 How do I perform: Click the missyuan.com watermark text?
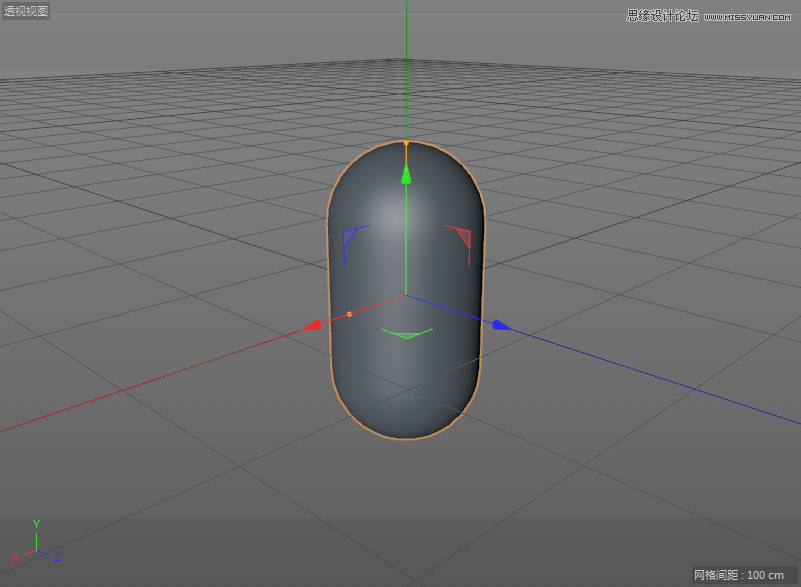tap(750, 16)
